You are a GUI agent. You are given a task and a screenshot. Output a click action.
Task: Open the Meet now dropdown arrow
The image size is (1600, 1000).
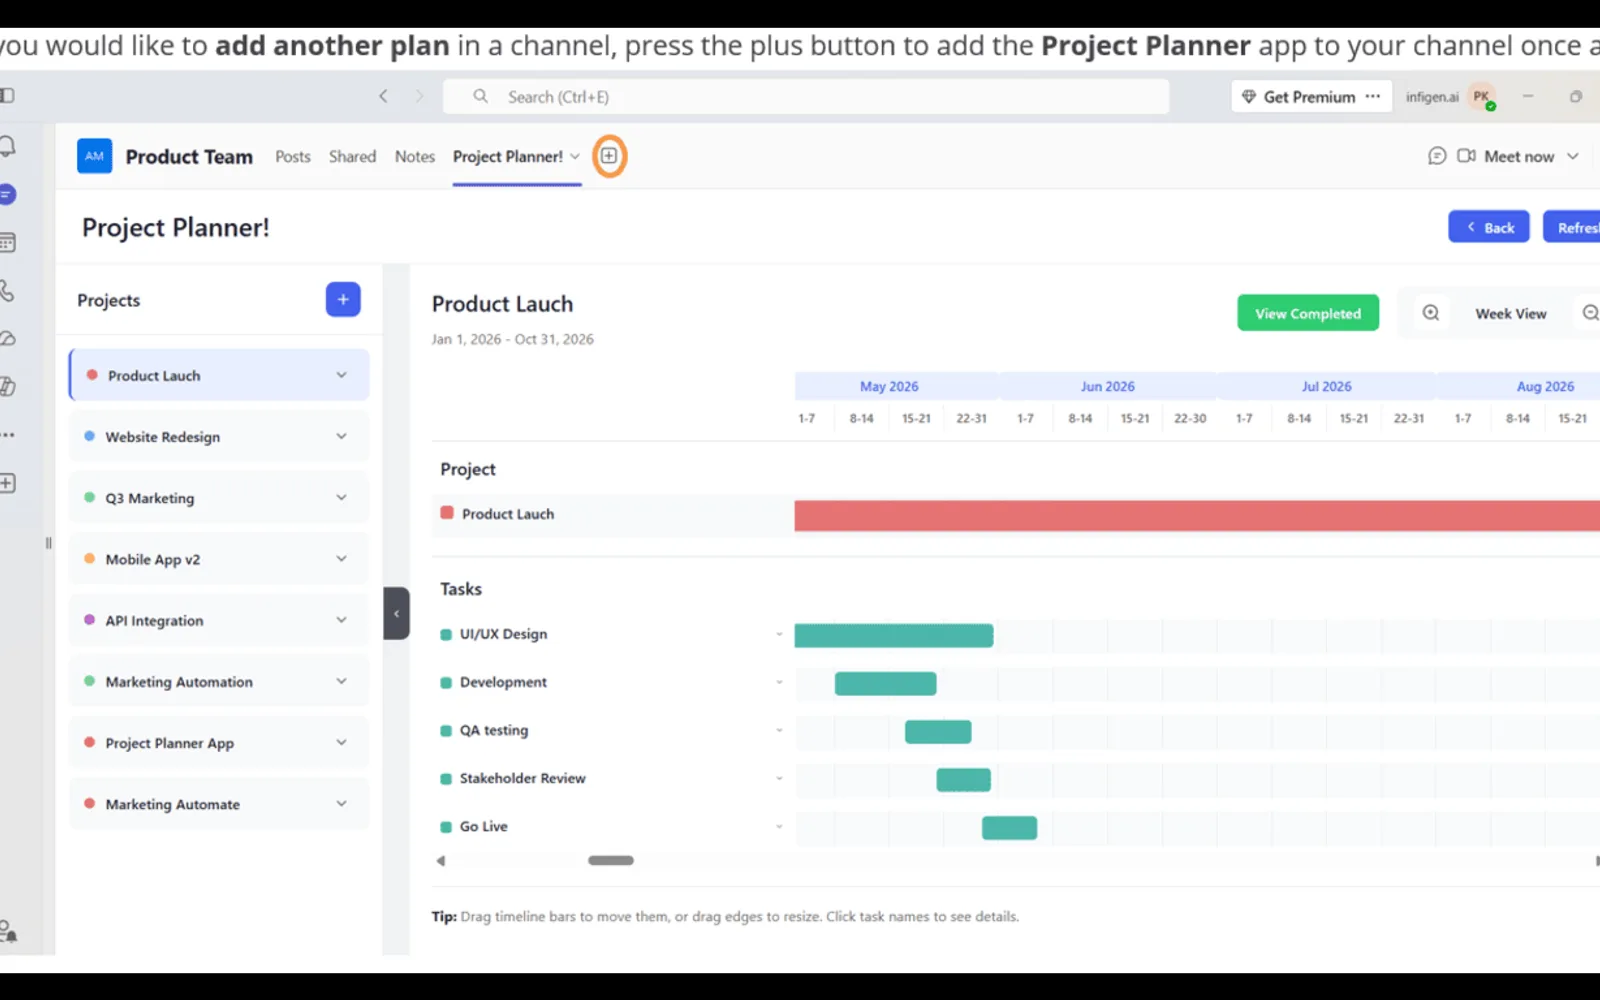[x=1573, y=156]
